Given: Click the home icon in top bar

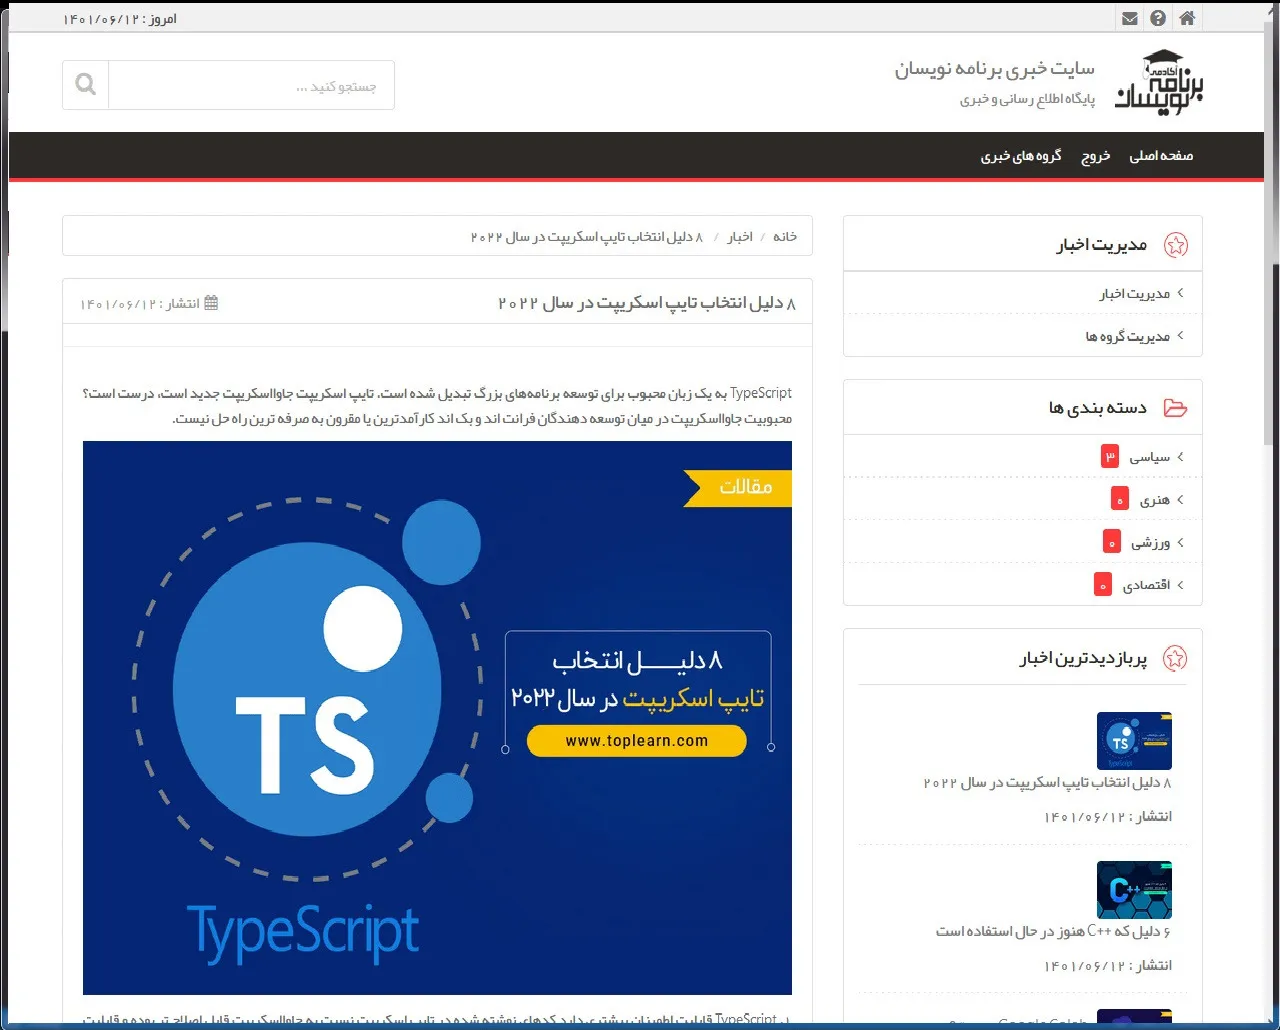Looking at the screenshot, I should pyautogui.click(x=1186, y=18).
